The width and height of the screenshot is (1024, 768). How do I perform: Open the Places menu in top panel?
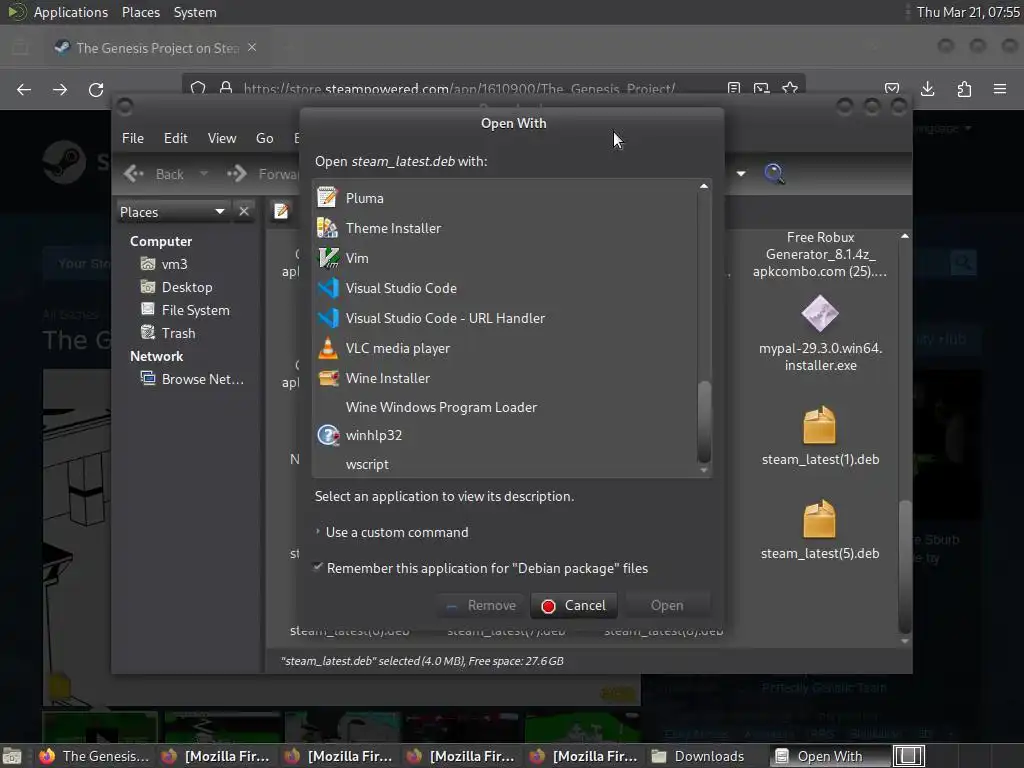[141, 12]
